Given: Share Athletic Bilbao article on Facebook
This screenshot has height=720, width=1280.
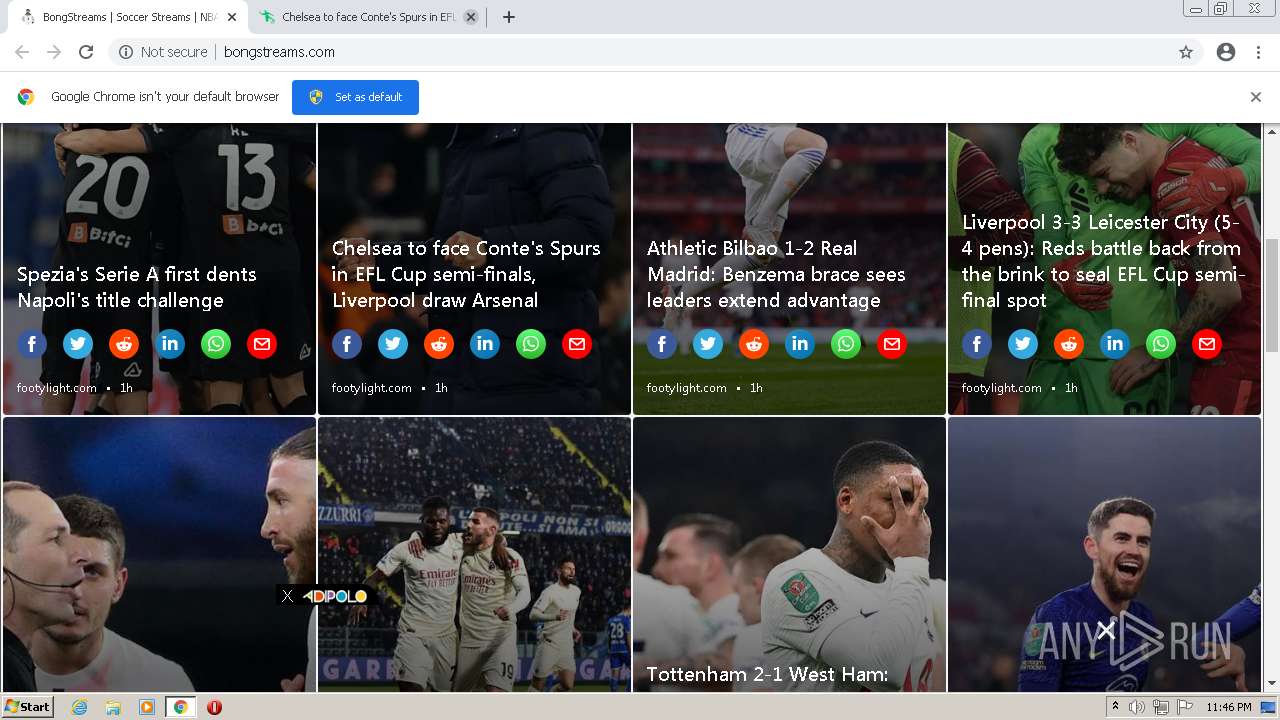Looking at the screenshot, I should (662, 344).
